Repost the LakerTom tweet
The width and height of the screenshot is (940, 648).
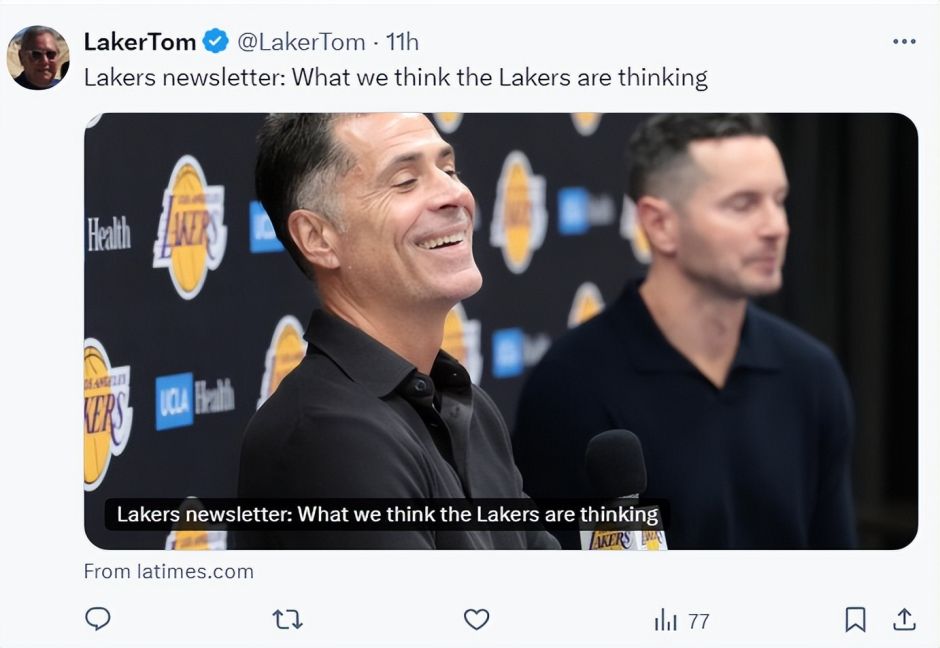[x=287, y=620]
